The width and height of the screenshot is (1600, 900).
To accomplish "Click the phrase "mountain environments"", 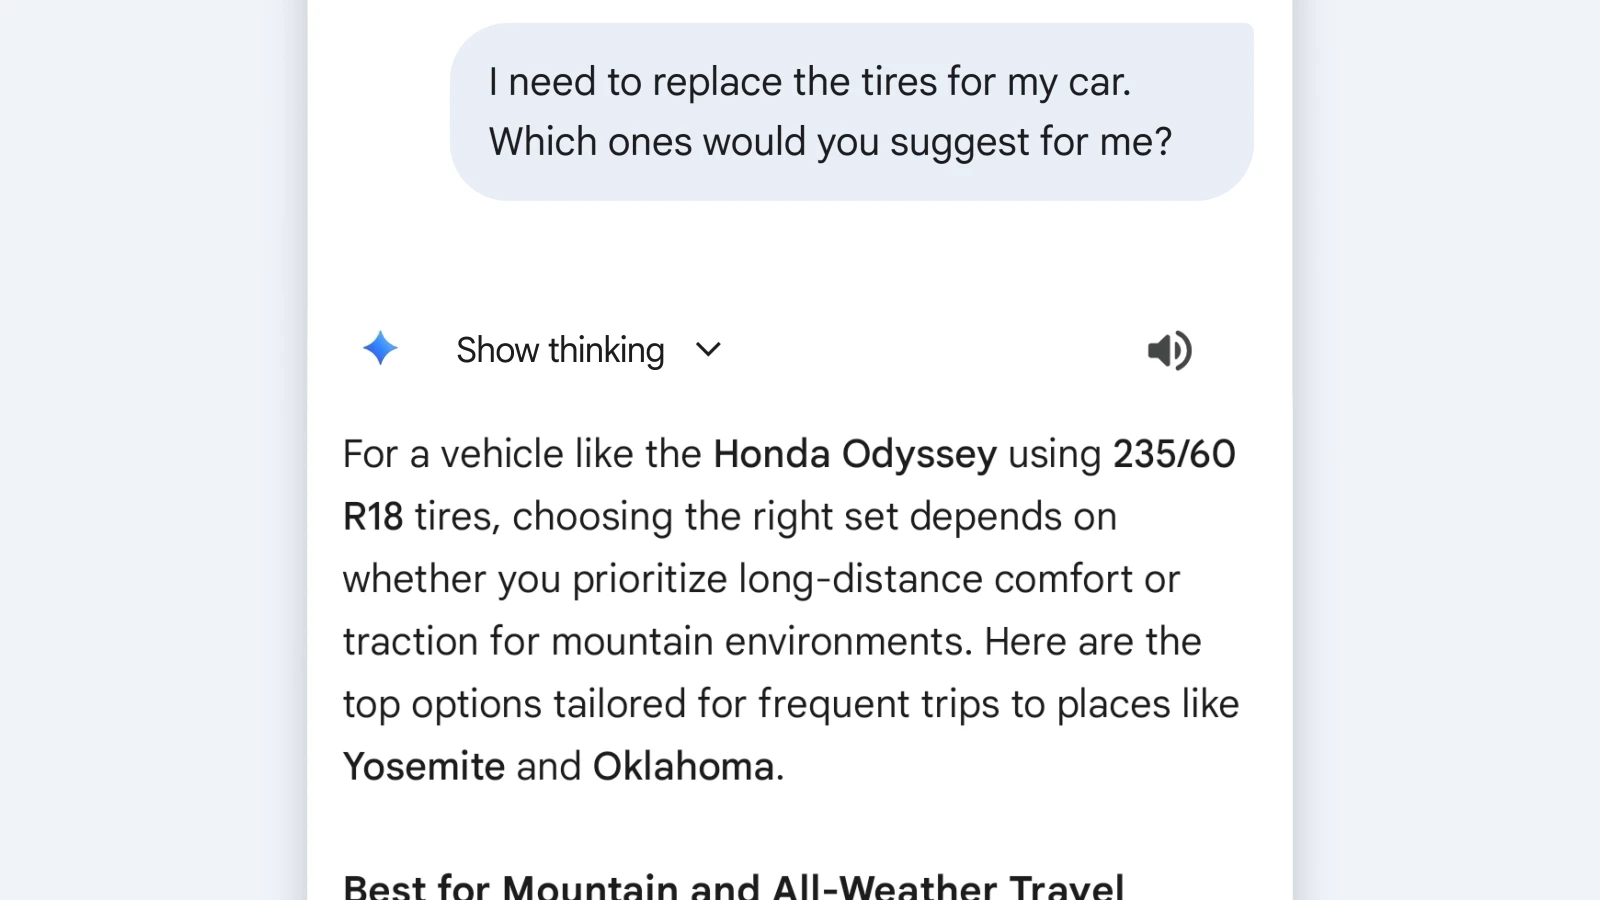I will point(761,642).
